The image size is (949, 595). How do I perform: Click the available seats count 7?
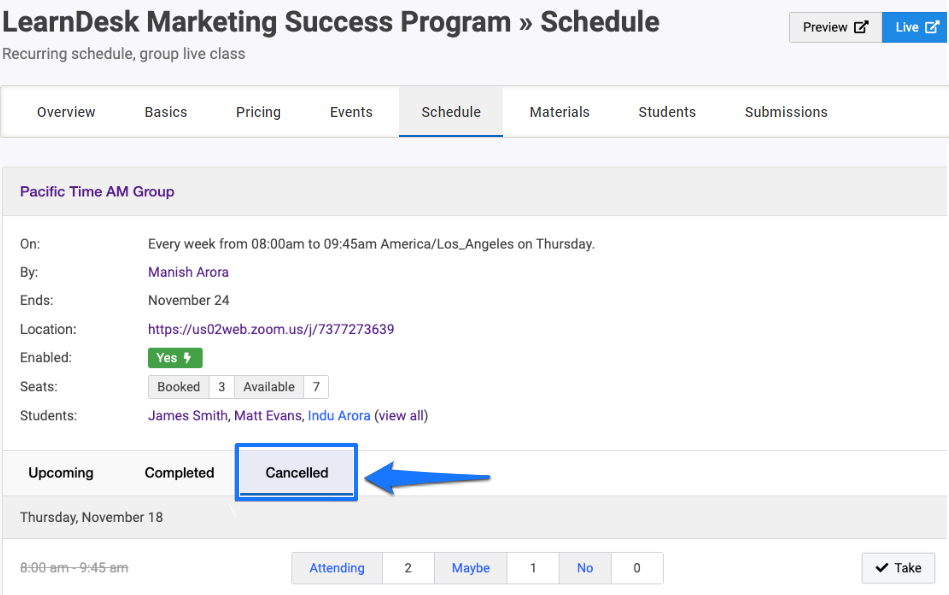pos(316,387)
